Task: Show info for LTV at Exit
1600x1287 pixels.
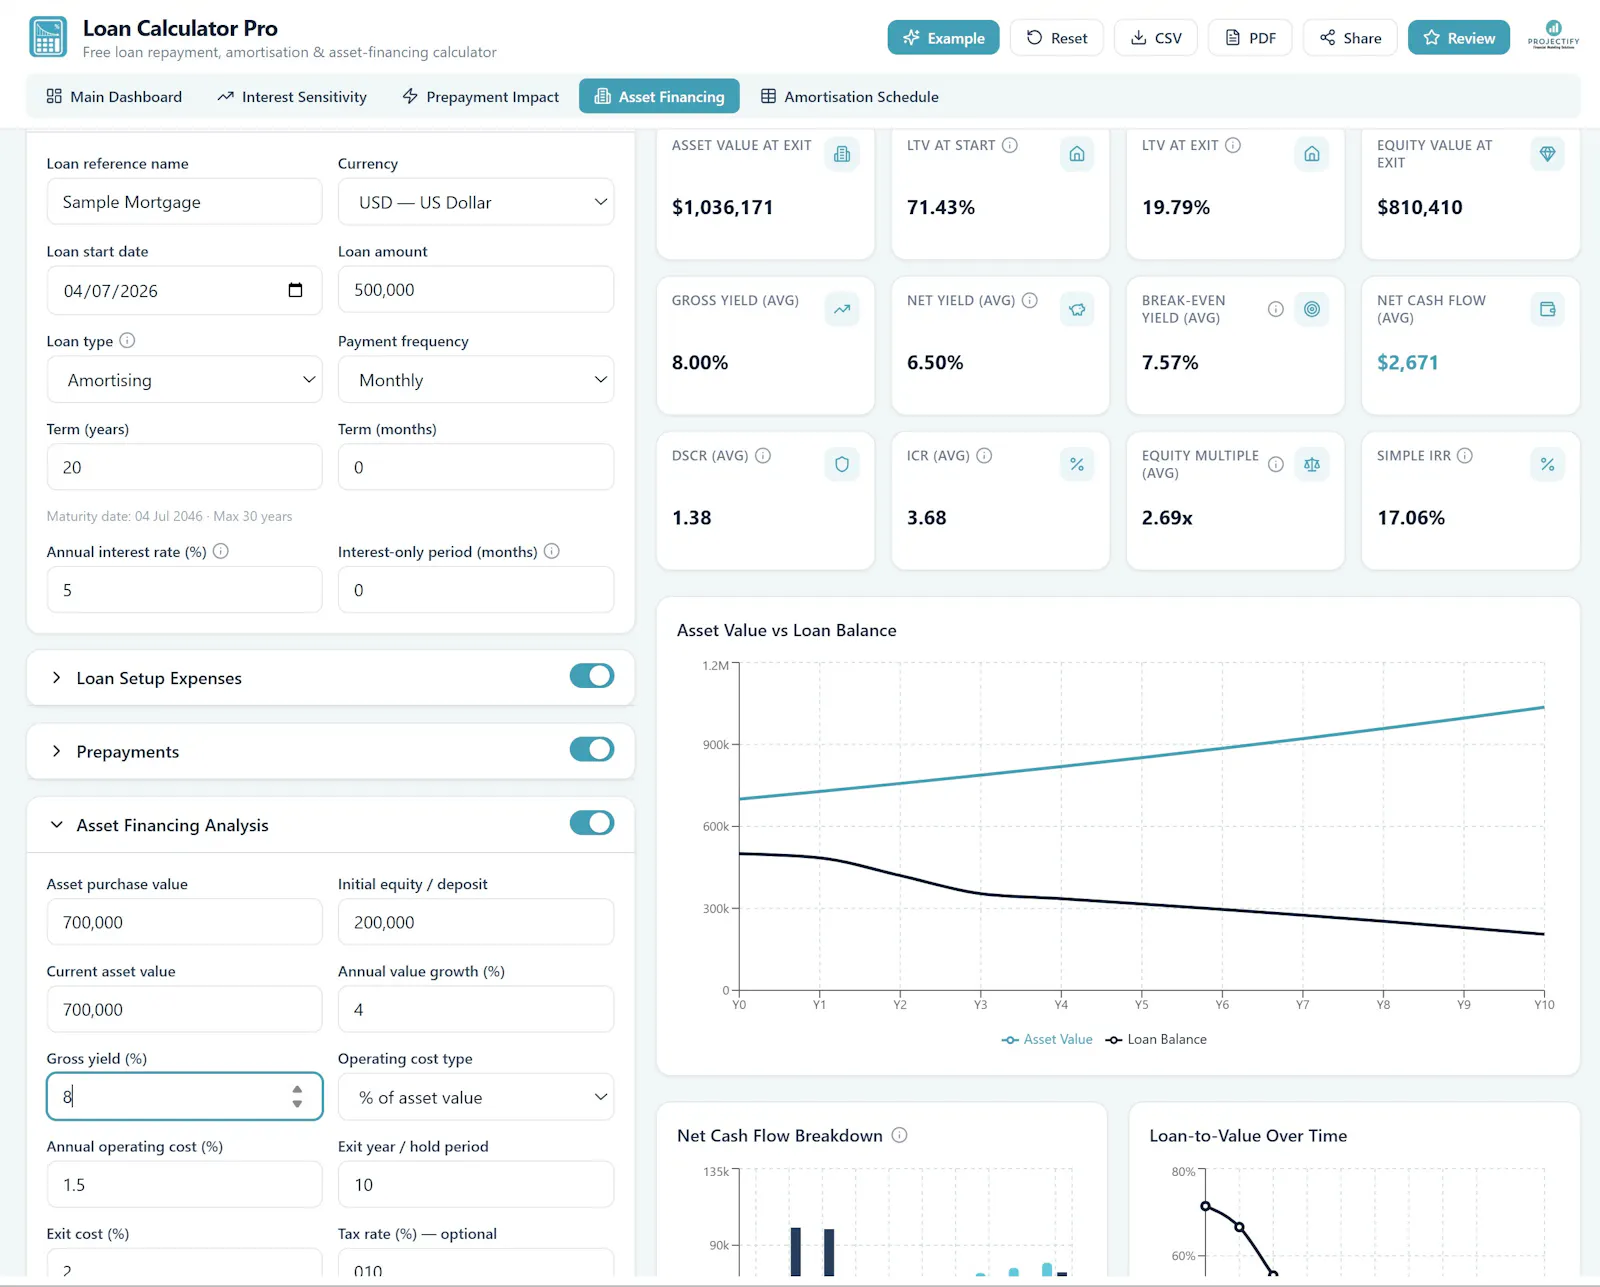Action: (x=1233, y=145)
